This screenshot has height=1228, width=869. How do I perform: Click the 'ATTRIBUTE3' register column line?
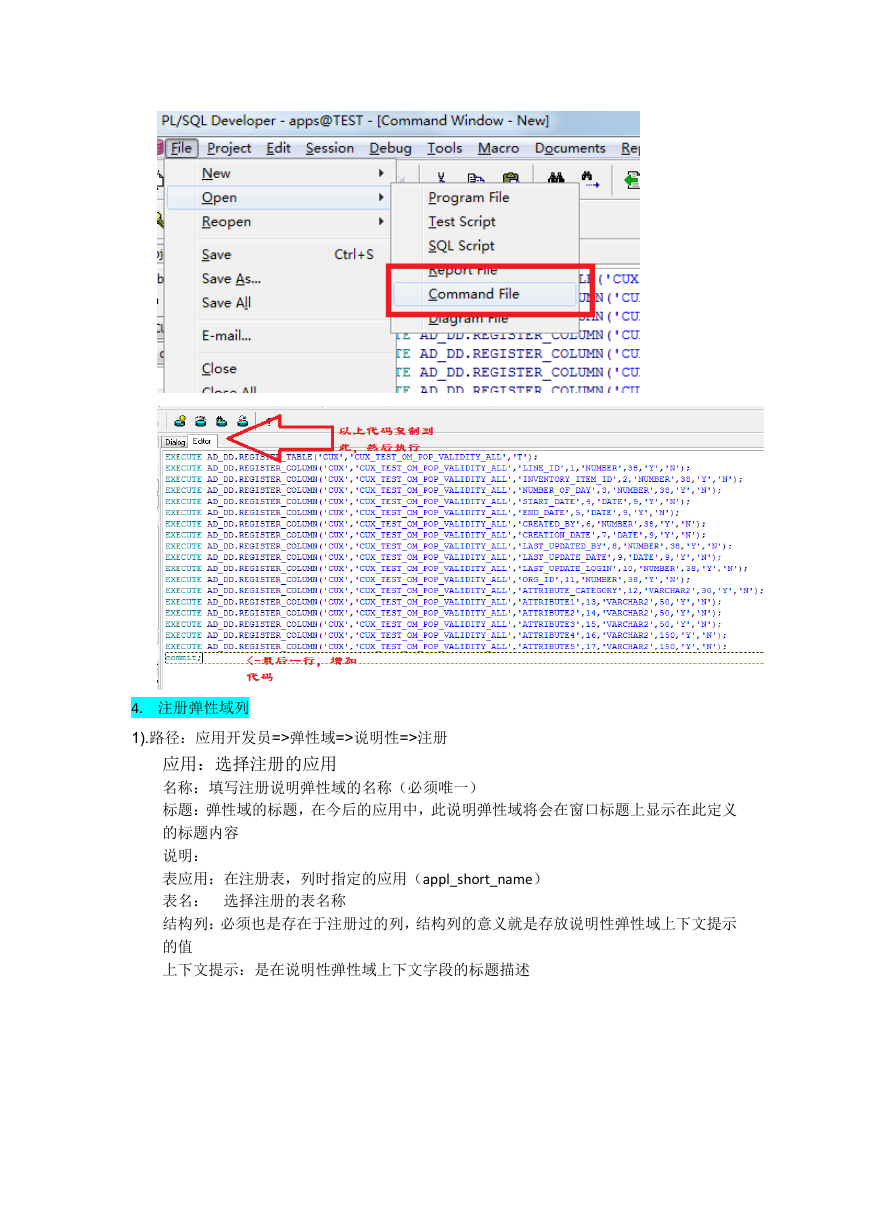pyautogui.click(x=445, y=624)
